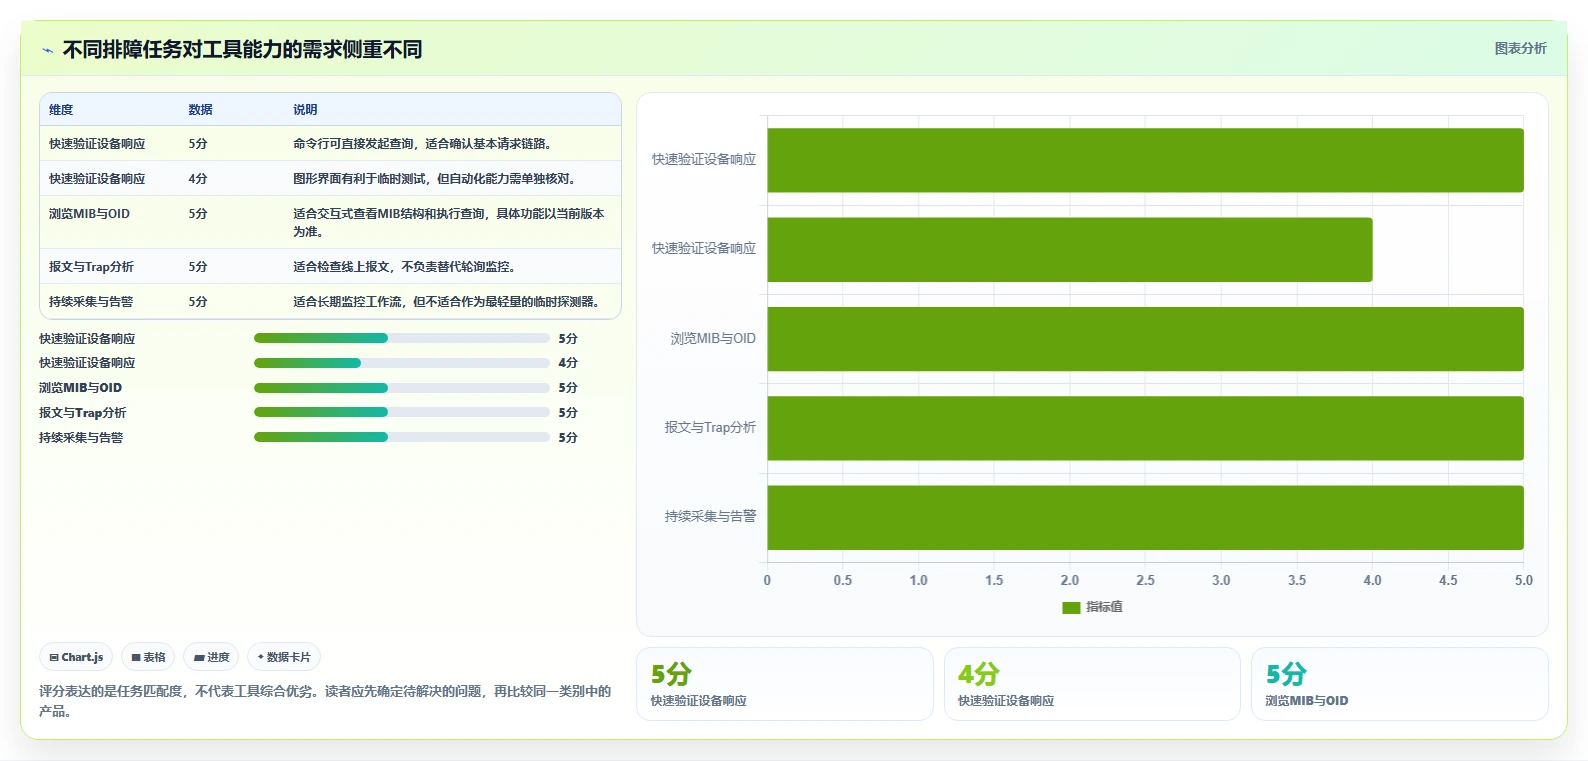Click 浏览MIB与OID in the table's 维度 column

pyautogui.click(x=89, y=214)
